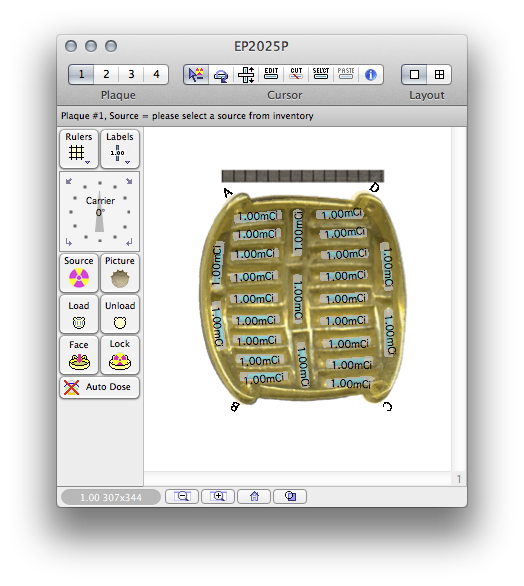Open the Rulers dropdown menu
The width and height of the screenshot is (524, 586).
(x=79, y=149)
